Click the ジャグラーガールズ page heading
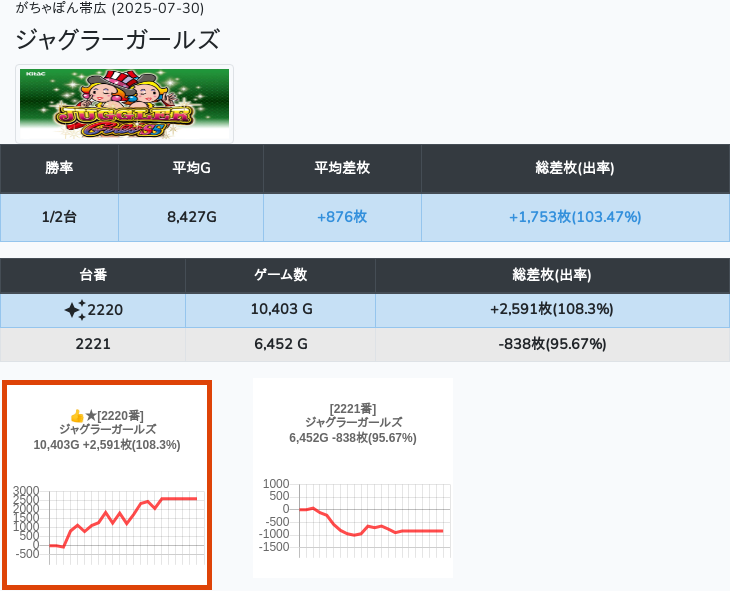The width and height of the screenshot is (730, 591). coord(117,40)
